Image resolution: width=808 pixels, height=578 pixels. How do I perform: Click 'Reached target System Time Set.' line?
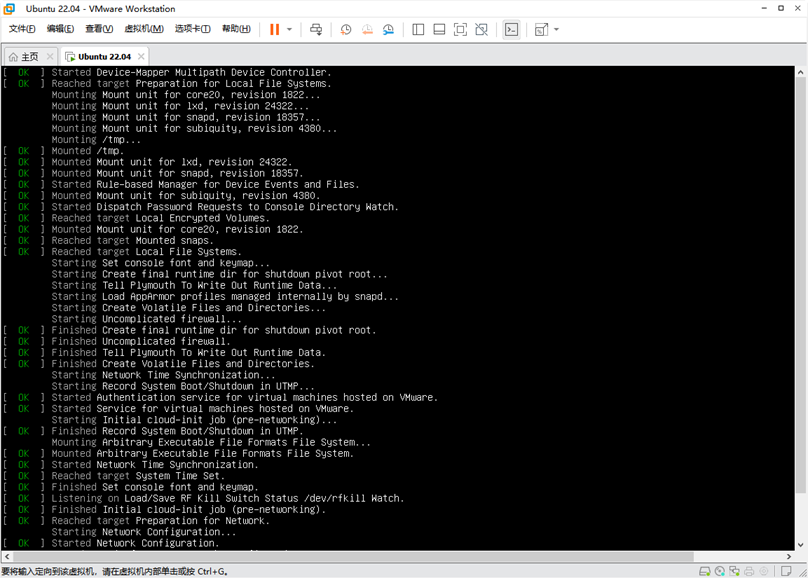point(138,475)
